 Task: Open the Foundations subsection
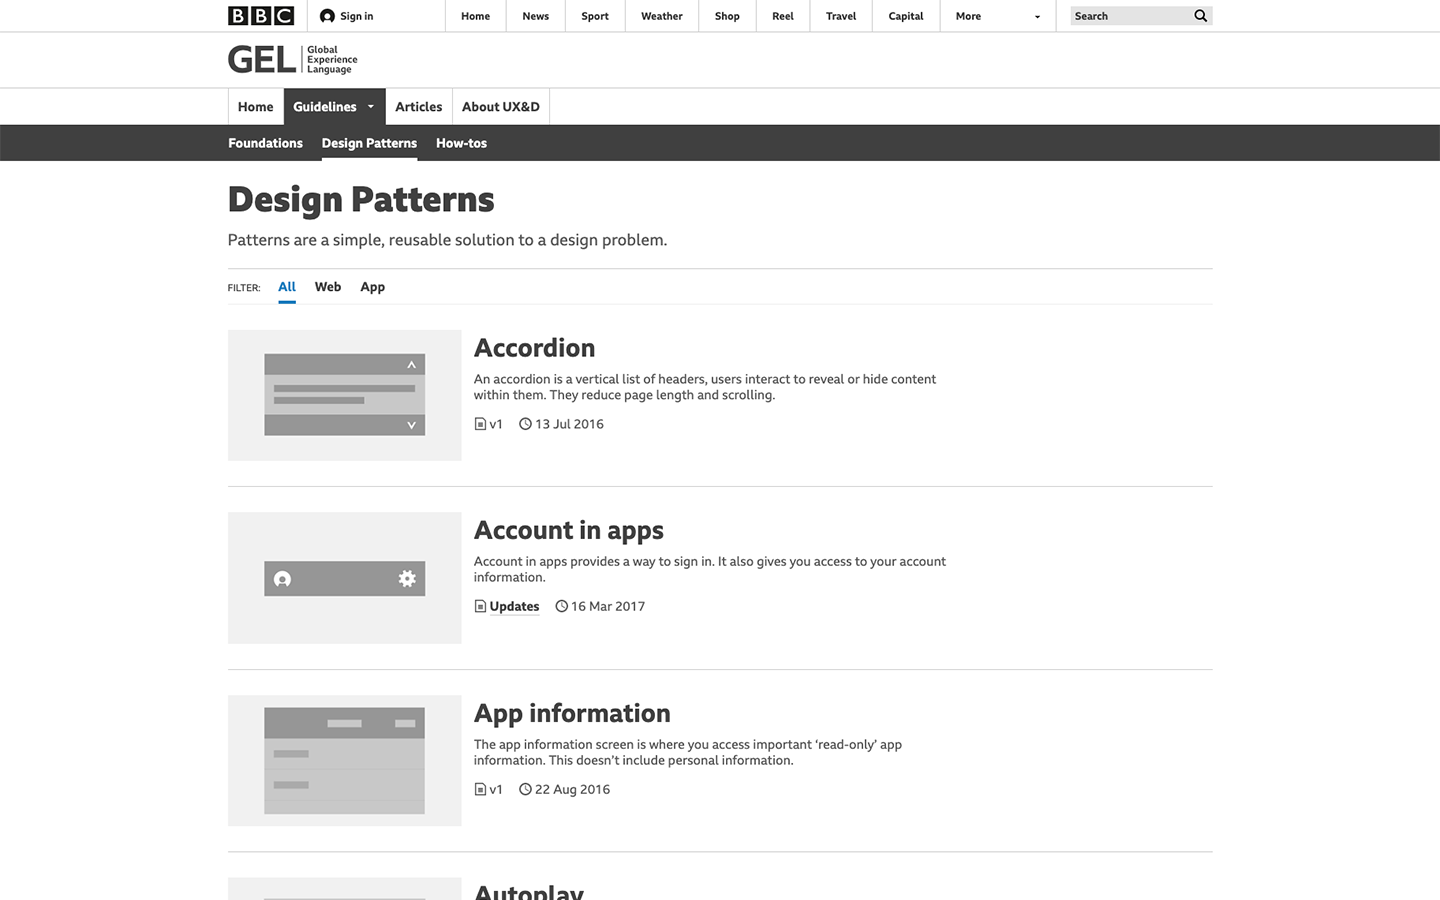265,143
